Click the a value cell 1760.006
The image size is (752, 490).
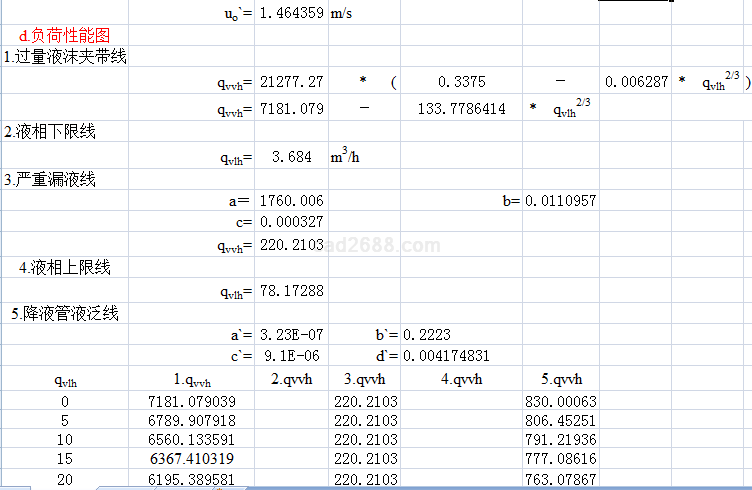291,201
